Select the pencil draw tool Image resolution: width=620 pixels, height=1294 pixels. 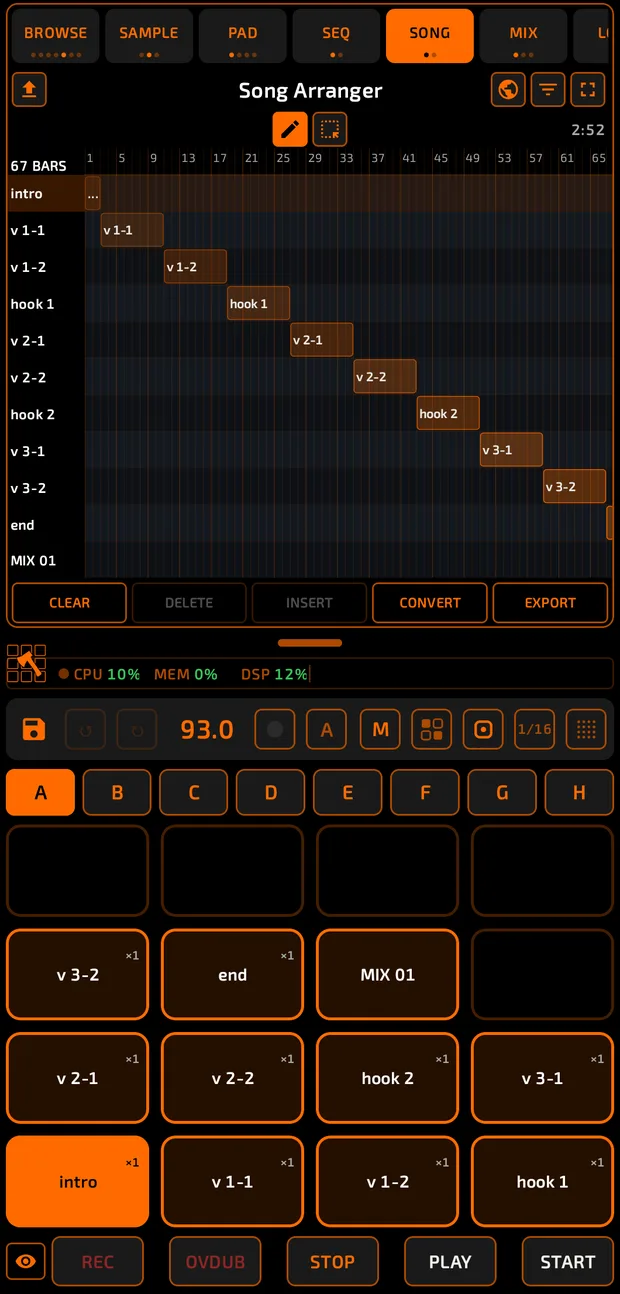tap(290, 129)
